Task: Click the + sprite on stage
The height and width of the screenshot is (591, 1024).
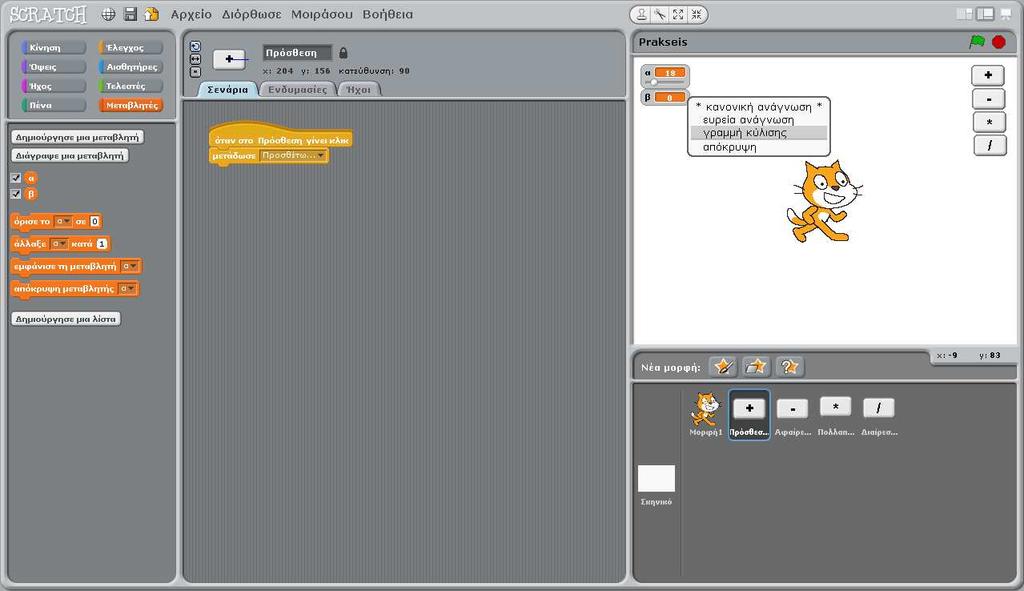Action: (988, 75)
